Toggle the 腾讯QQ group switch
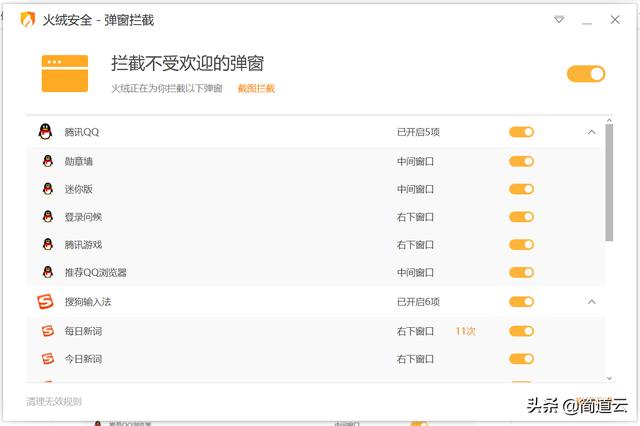This screenshot has height=426, width=640. pos(521,132)
